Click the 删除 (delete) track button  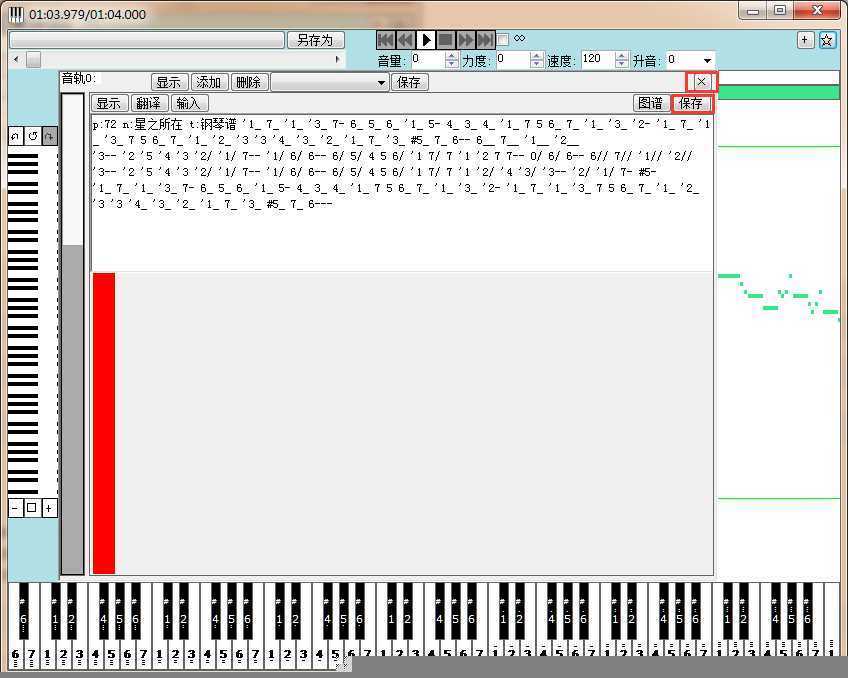click(249, 82)
